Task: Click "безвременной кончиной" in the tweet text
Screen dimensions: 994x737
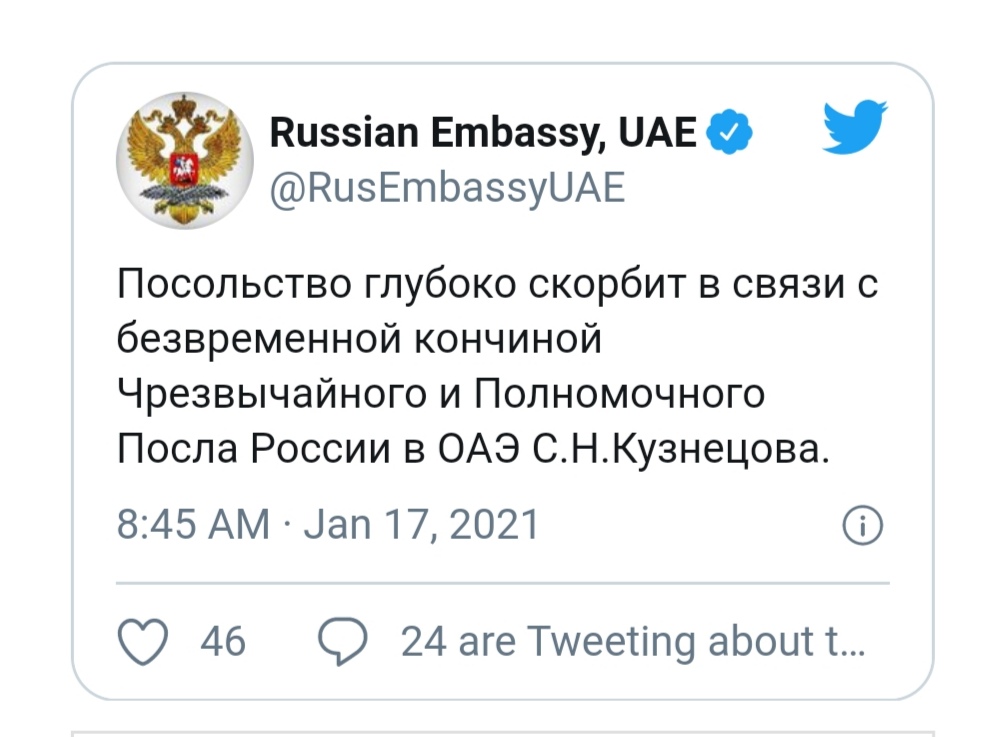Action: [361, 340]
